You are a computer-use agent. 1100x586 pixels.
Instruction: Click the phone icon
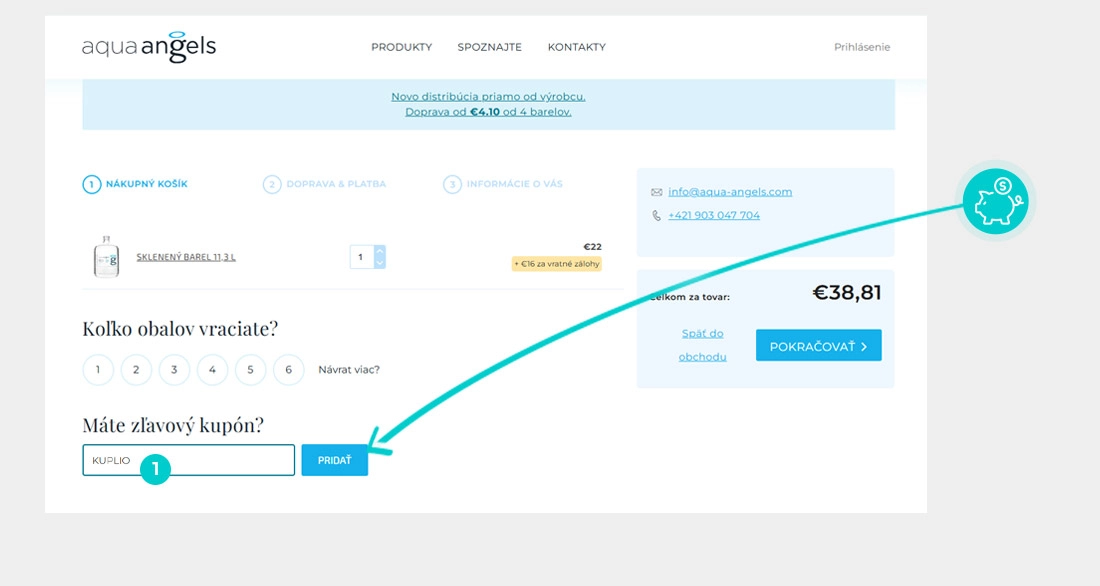point(657,215)
